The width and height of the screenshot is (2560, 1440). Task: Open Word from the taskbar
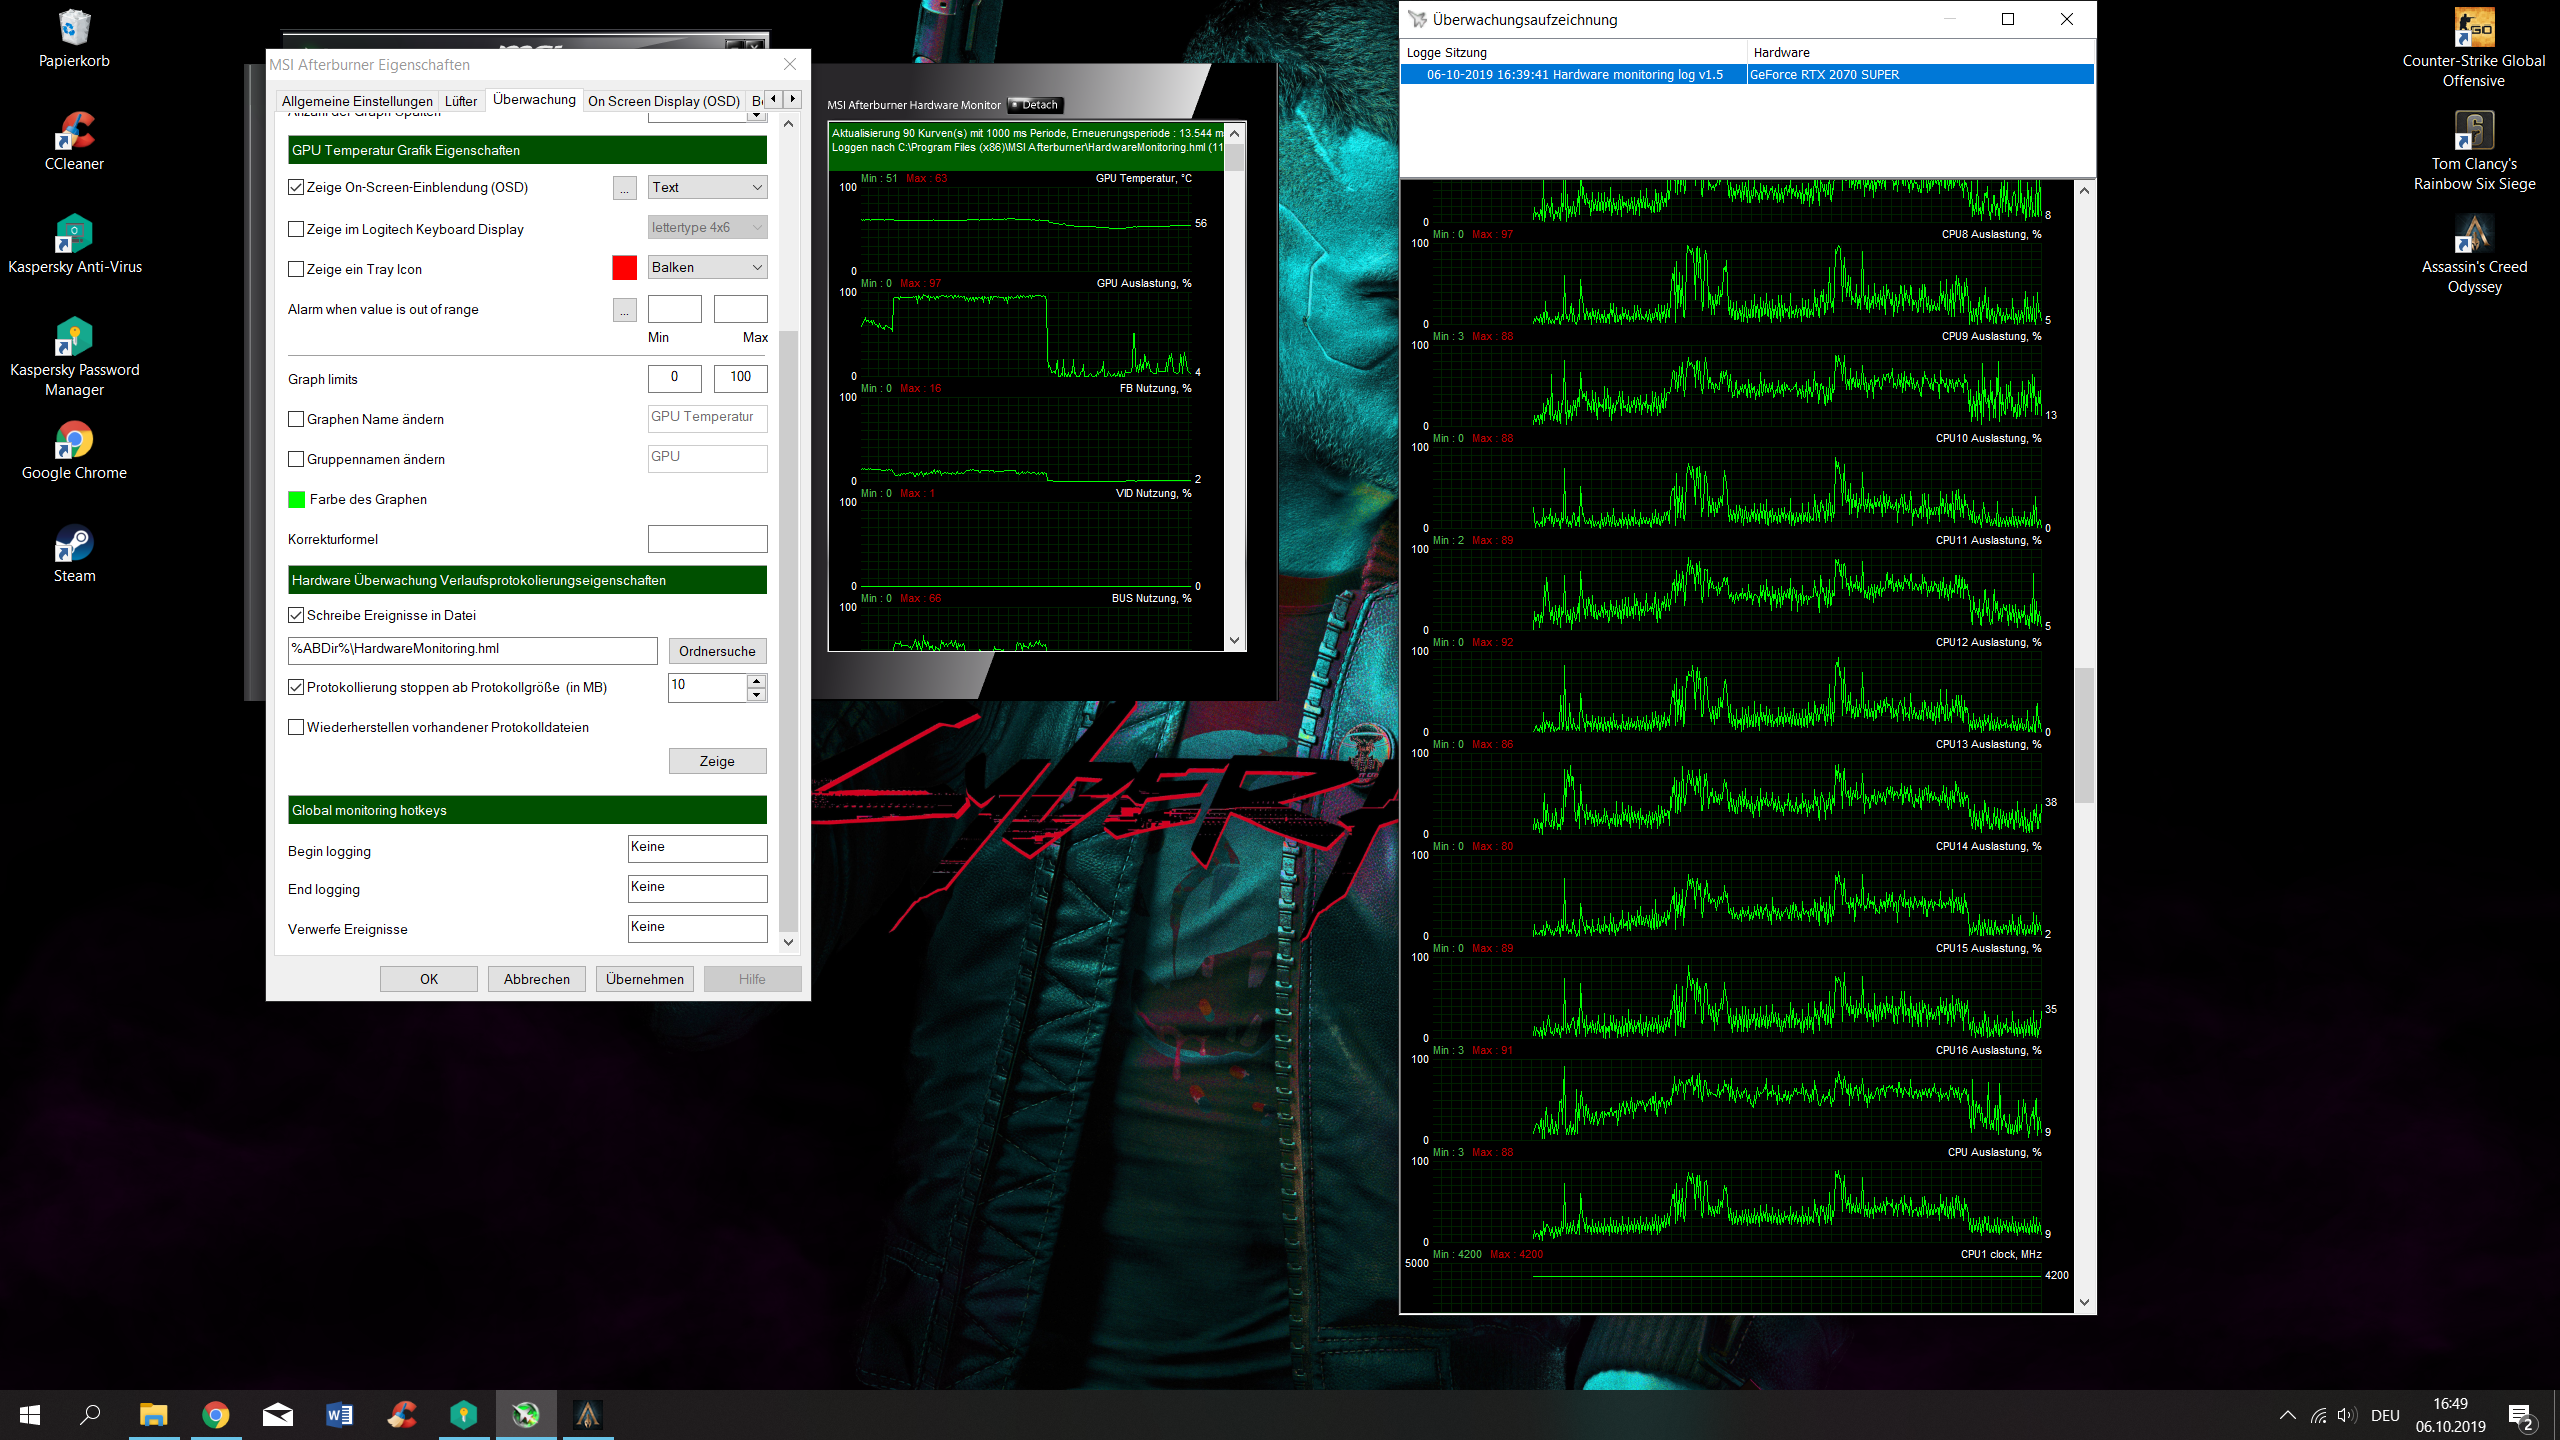click(339, 1414)
